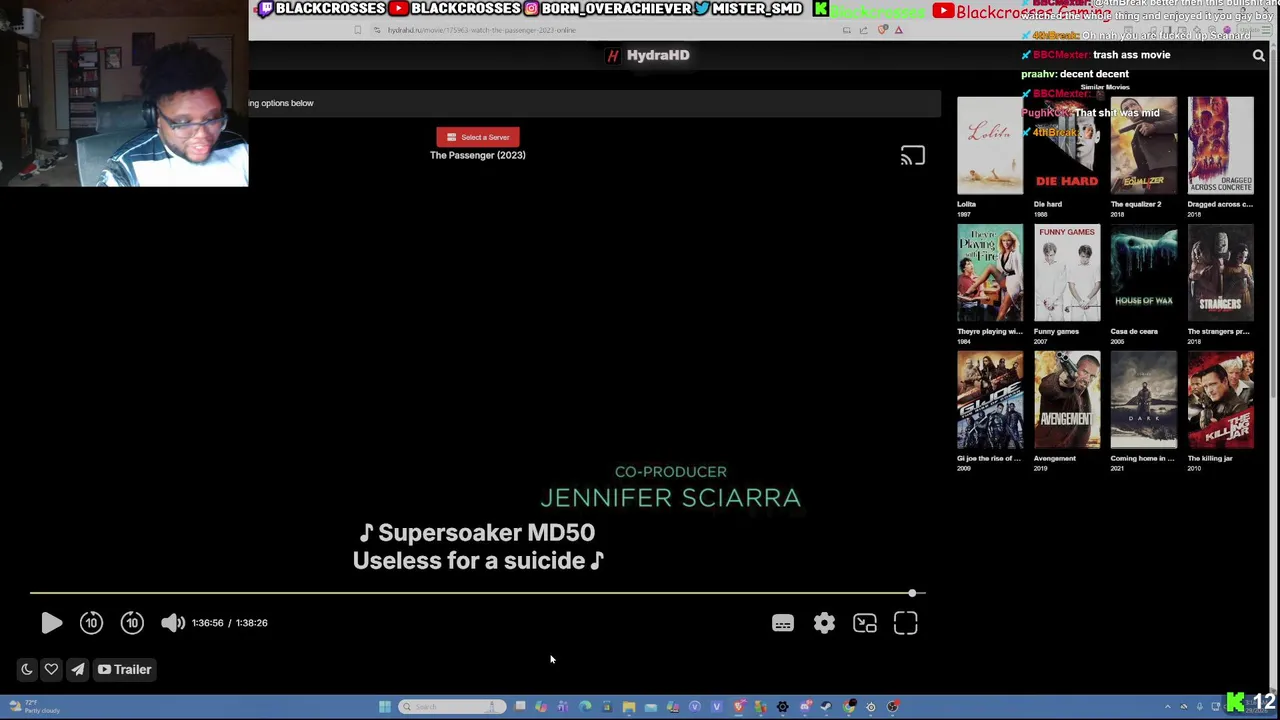1280x720 pixels.
Task: Open the site search magnifier icon
Action: (x=1259, y=56)
